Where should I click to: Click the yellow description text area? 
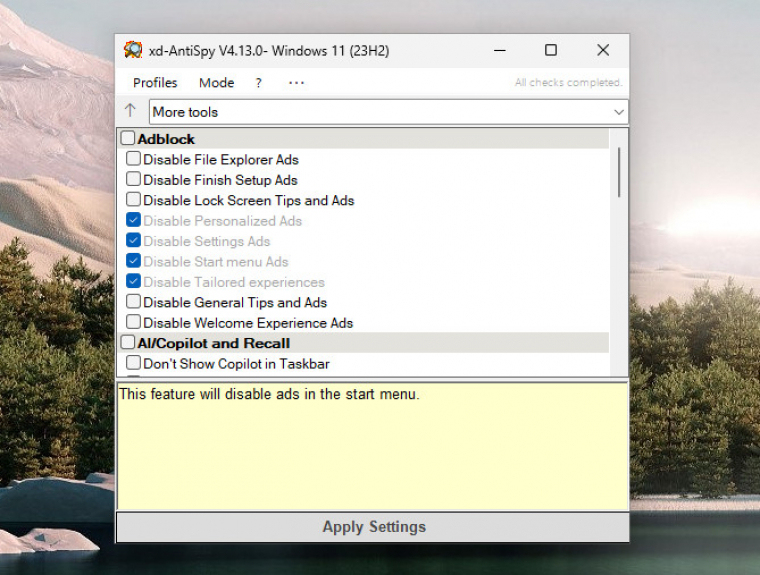[373, 450]
